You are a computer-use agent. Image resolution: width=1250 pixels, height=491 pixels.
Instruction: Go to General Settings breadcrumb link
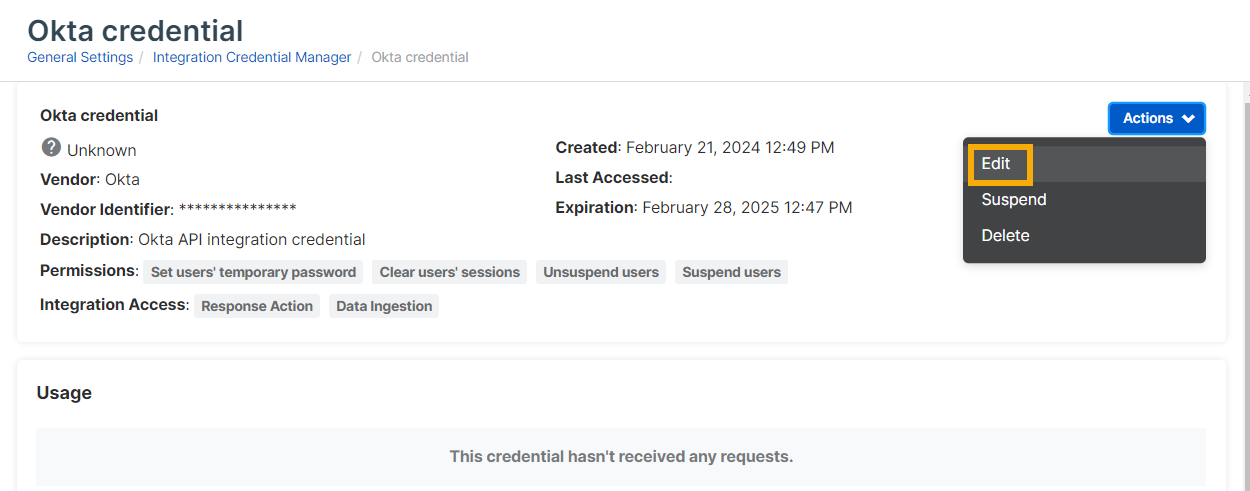80,57
